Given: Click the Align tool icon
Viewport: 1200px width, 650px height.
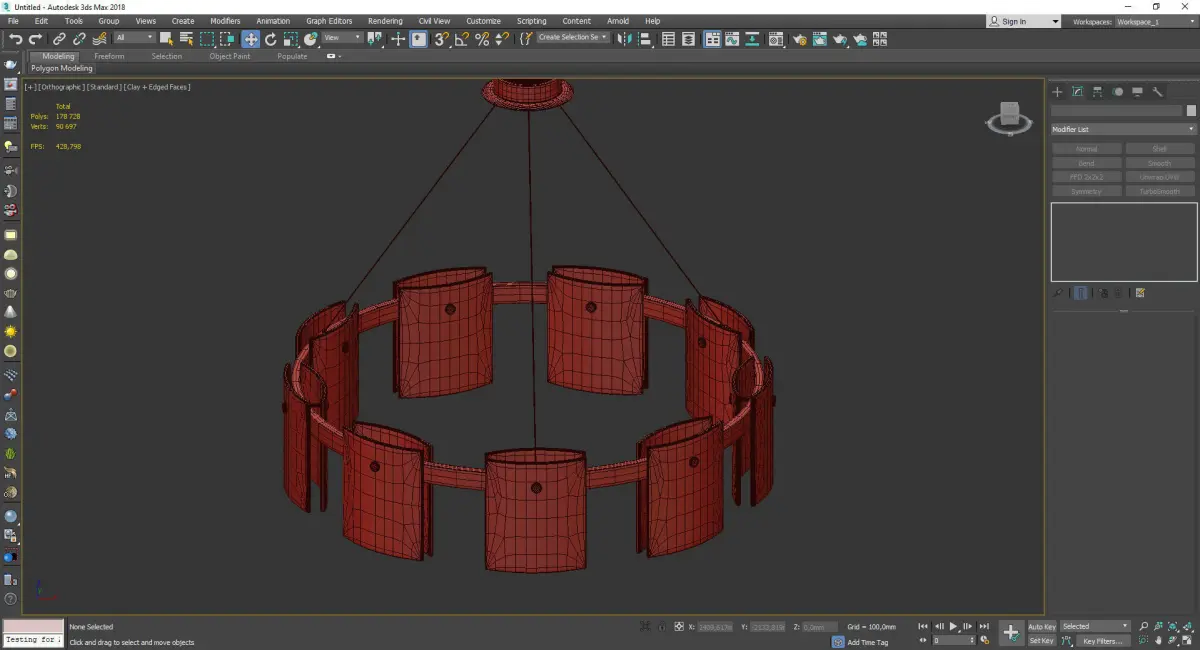Looking at the screenshot, I should (x=645, y=39).
